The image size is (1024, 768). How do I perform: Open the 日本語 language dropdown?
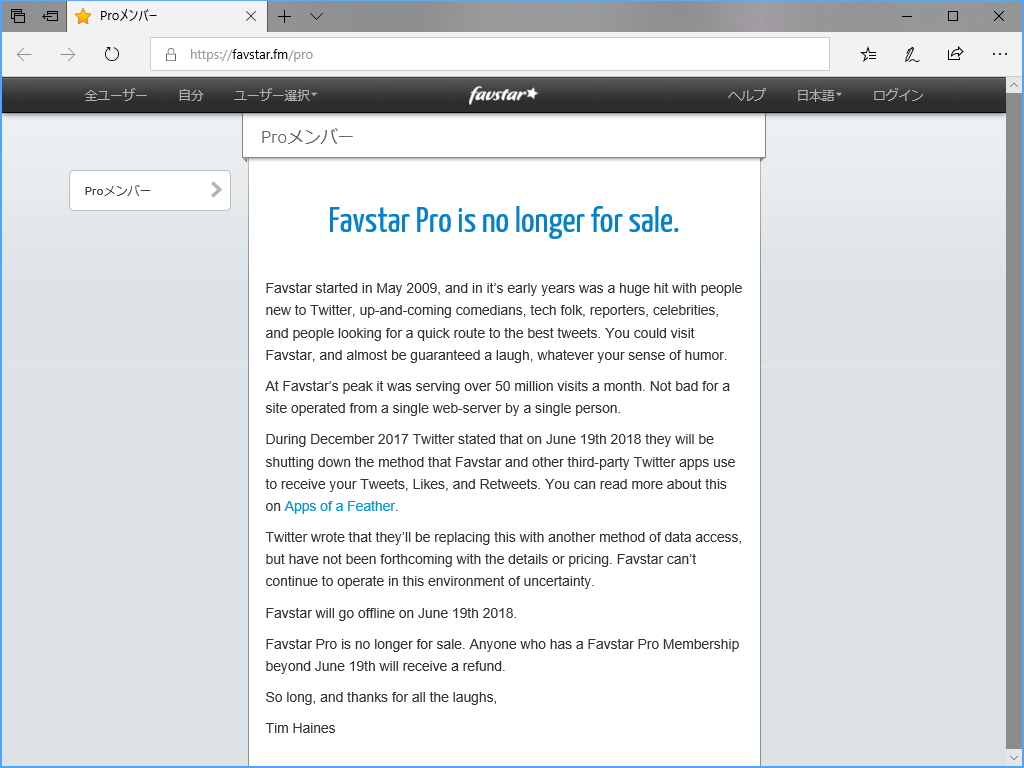coord(818,95)
